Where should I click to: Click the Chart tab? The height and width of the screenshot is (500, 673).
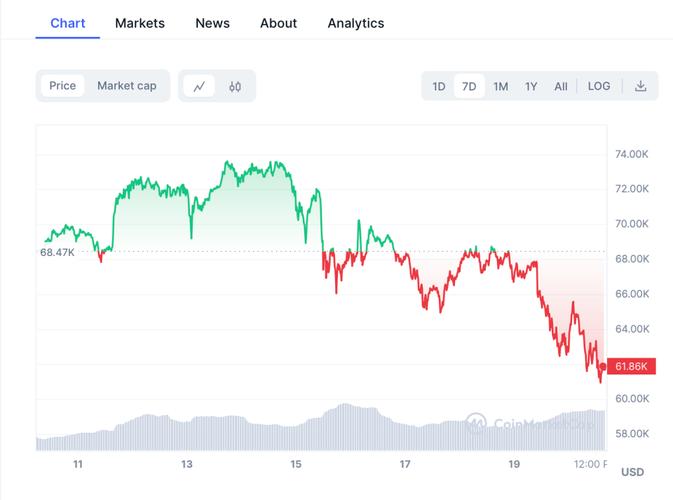click(68, 22)
